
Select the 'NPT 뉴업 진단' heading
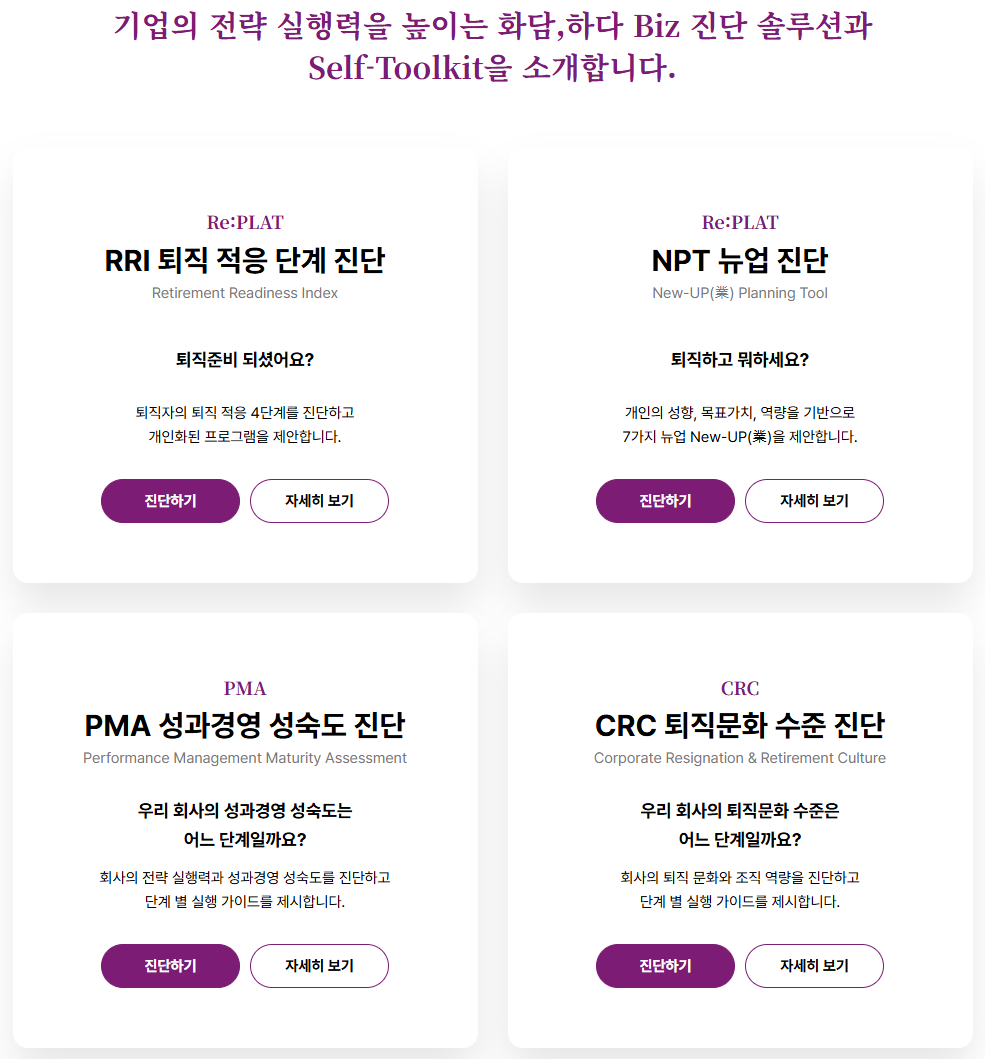[x=739, y=261]
